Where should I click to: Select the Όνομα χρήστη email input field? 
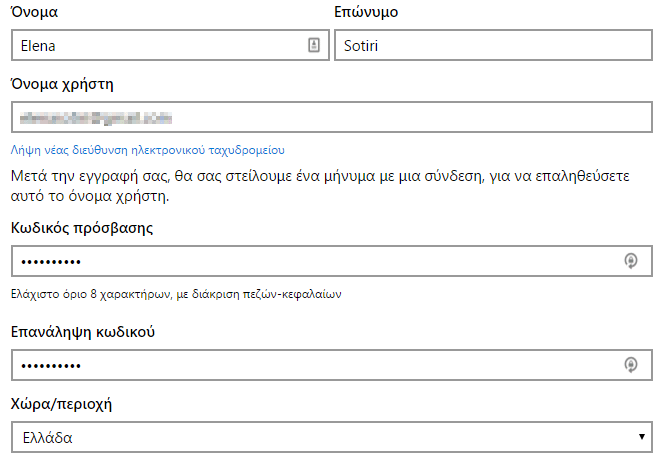click(x=332, y=117)
